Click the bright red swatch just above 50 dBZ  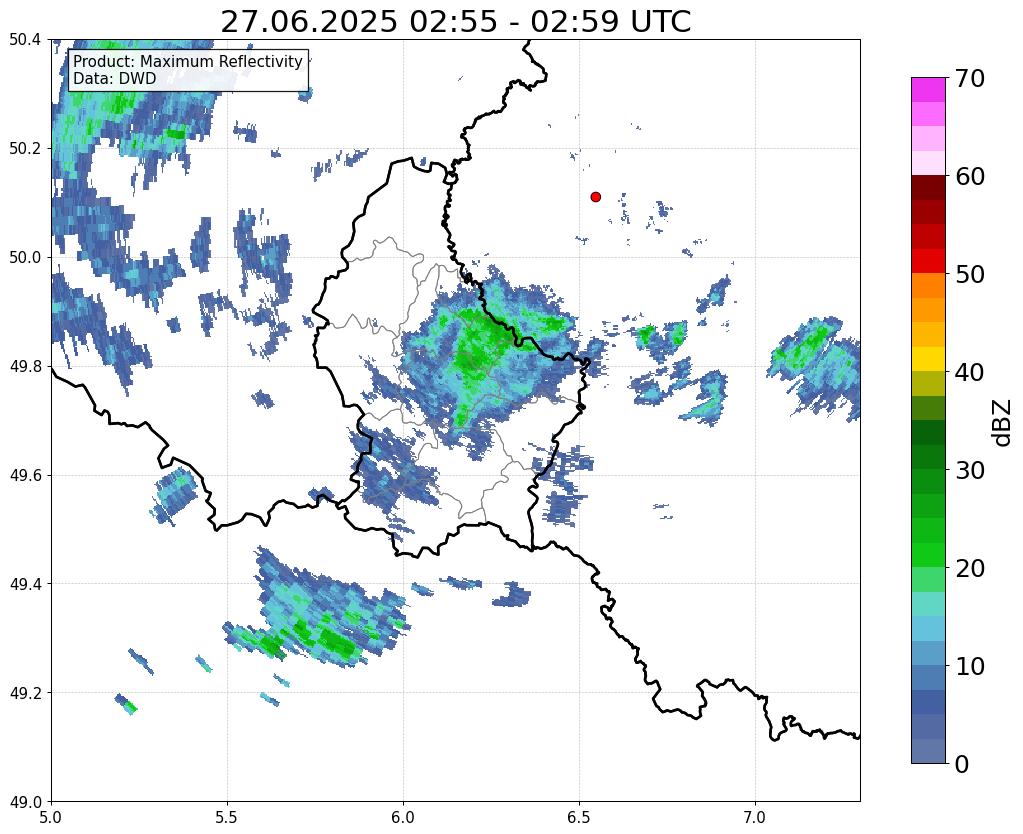[928, 261]
